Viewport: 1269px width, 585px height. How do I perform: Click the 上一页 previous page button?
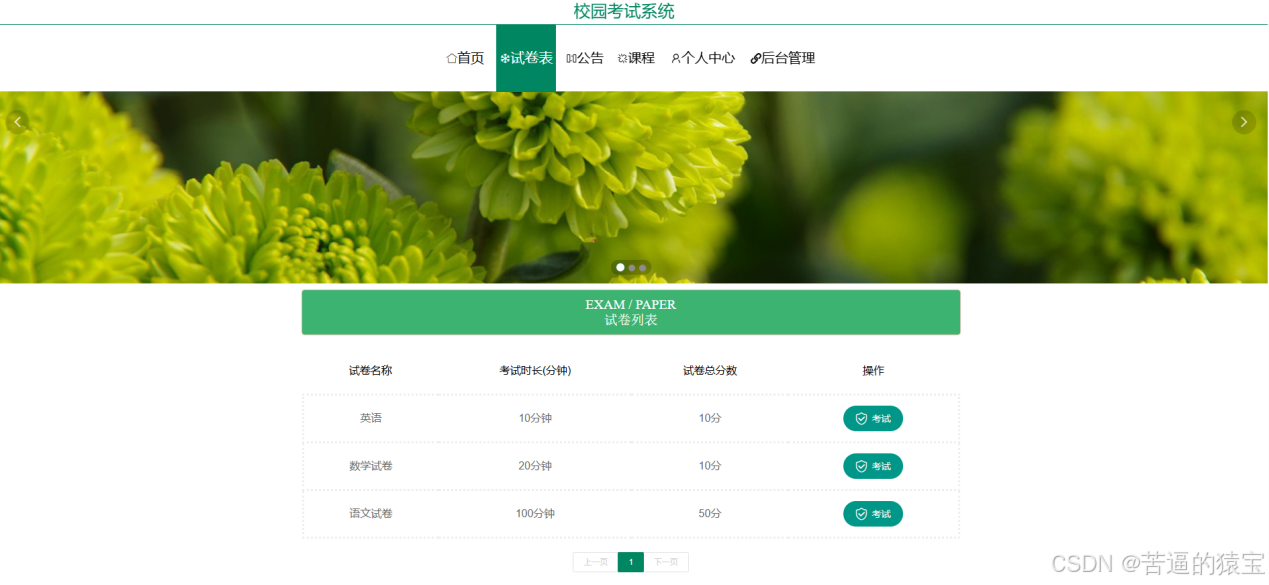pos(595,562)
